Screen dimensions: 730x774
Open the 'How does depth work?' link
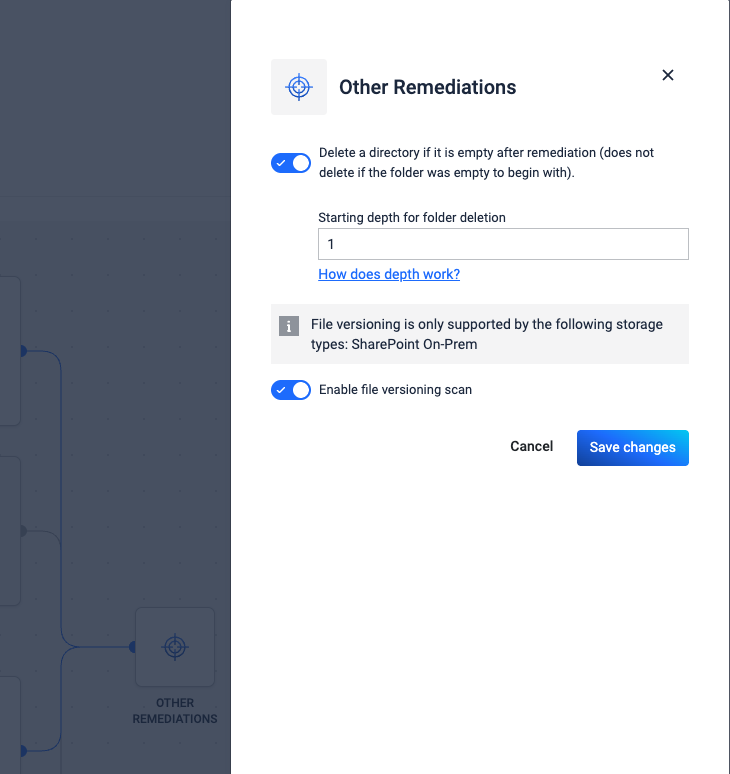[389, 274]
